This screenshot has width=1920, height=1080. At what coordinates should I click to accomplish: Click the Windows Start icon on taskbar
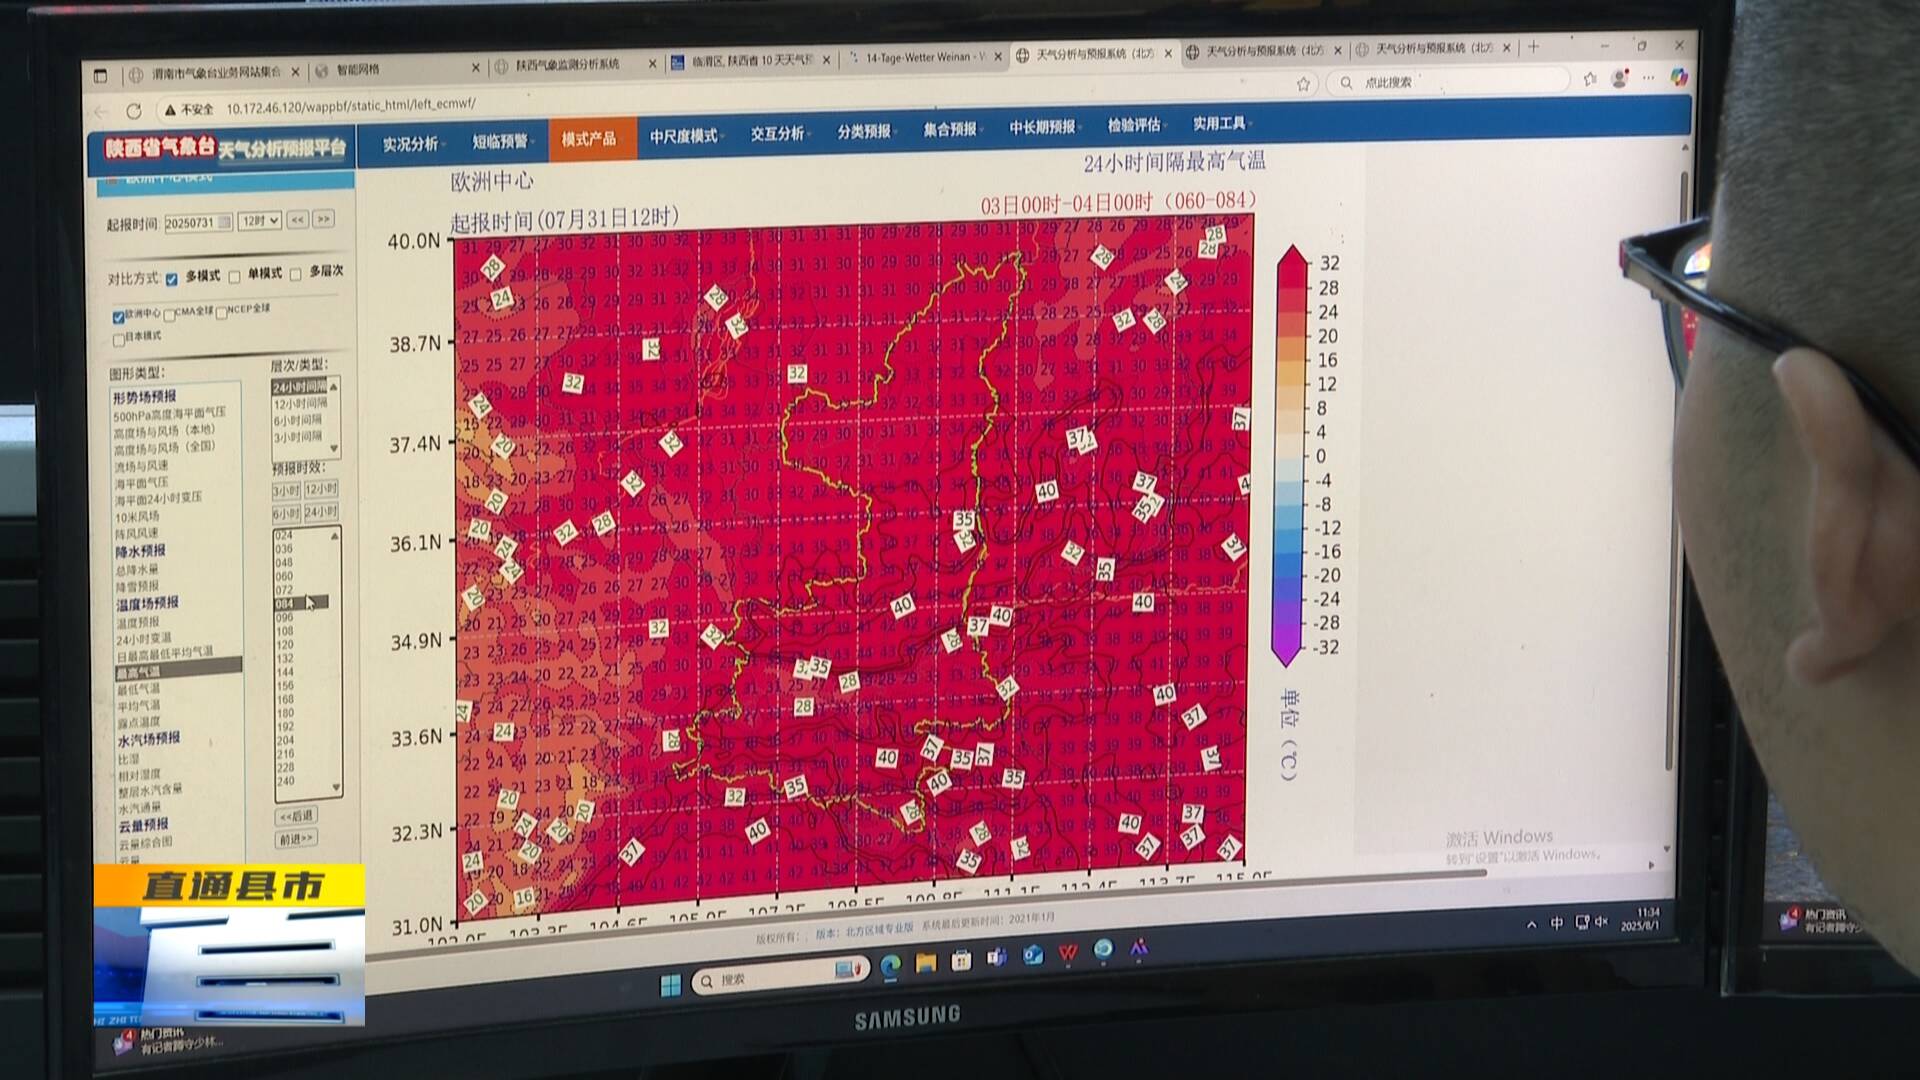[670, 984]
